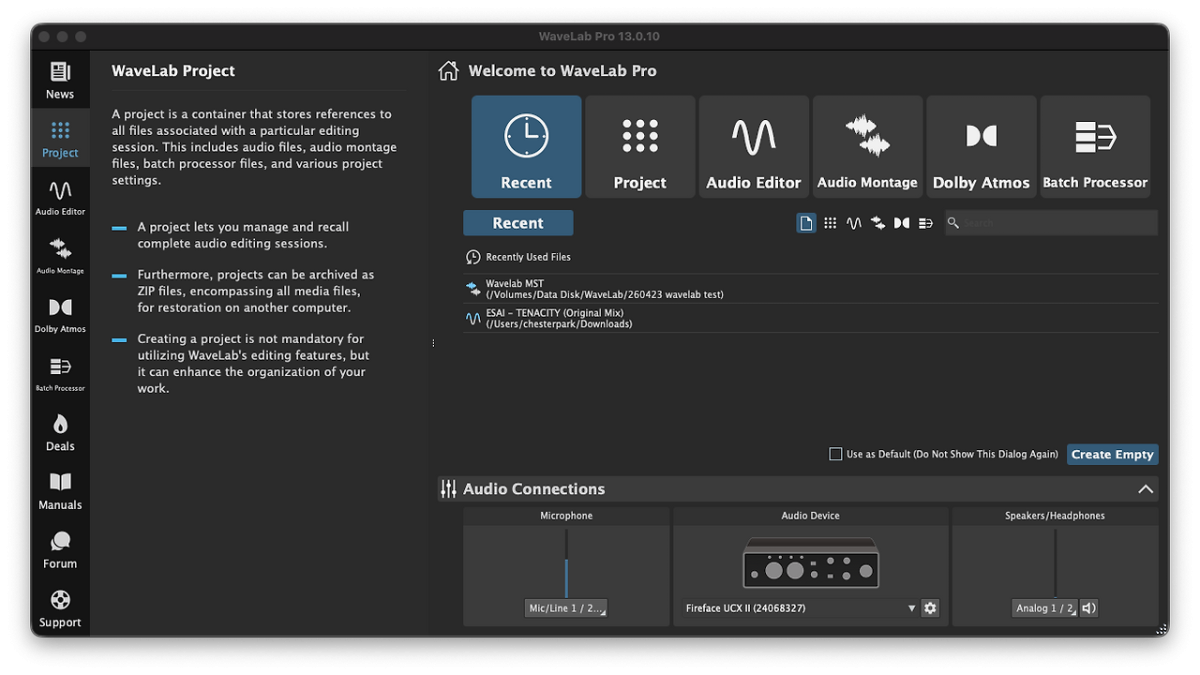Open Analog 1 / 2 output selector
The height and width of the screenshot is (675, 1200).
(x=1044, y=608)
